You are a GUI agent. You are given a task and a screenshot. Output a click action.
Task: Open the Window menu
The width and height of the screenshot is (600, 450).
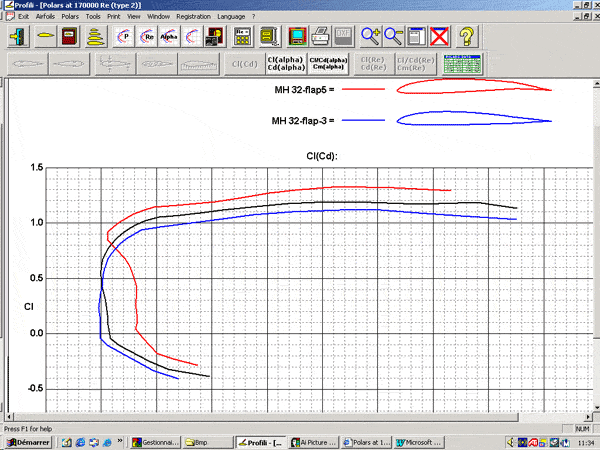coord(158,17)
